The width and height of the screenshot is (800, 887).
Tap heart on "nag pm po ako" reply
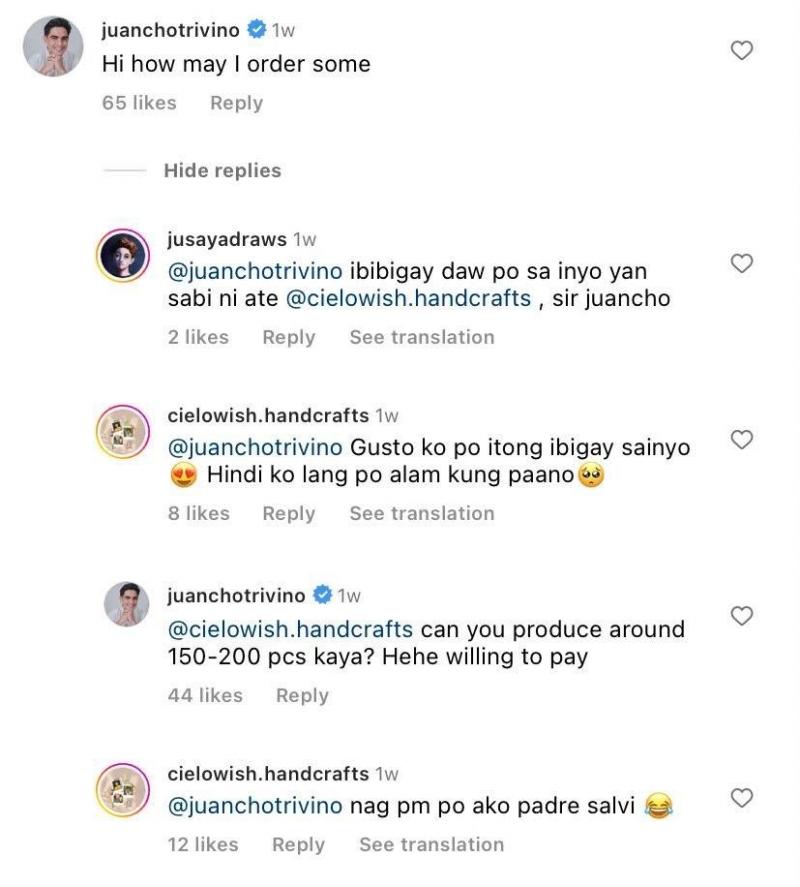point(741,797)
